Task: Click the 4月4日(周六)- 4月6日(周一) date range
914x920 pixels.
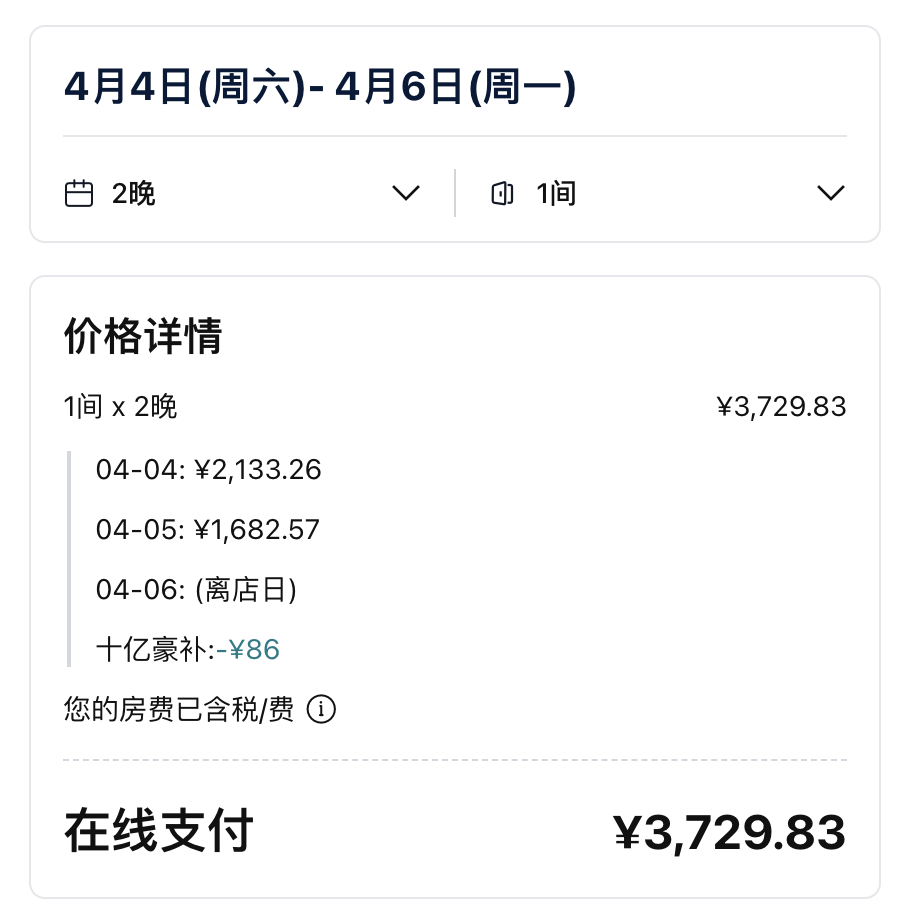Action: click(x=320, y=88)
